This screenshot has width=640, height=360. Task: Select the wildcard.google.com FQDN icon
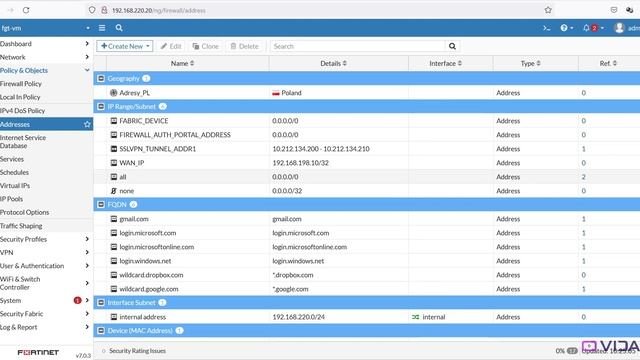coord(114,289)
